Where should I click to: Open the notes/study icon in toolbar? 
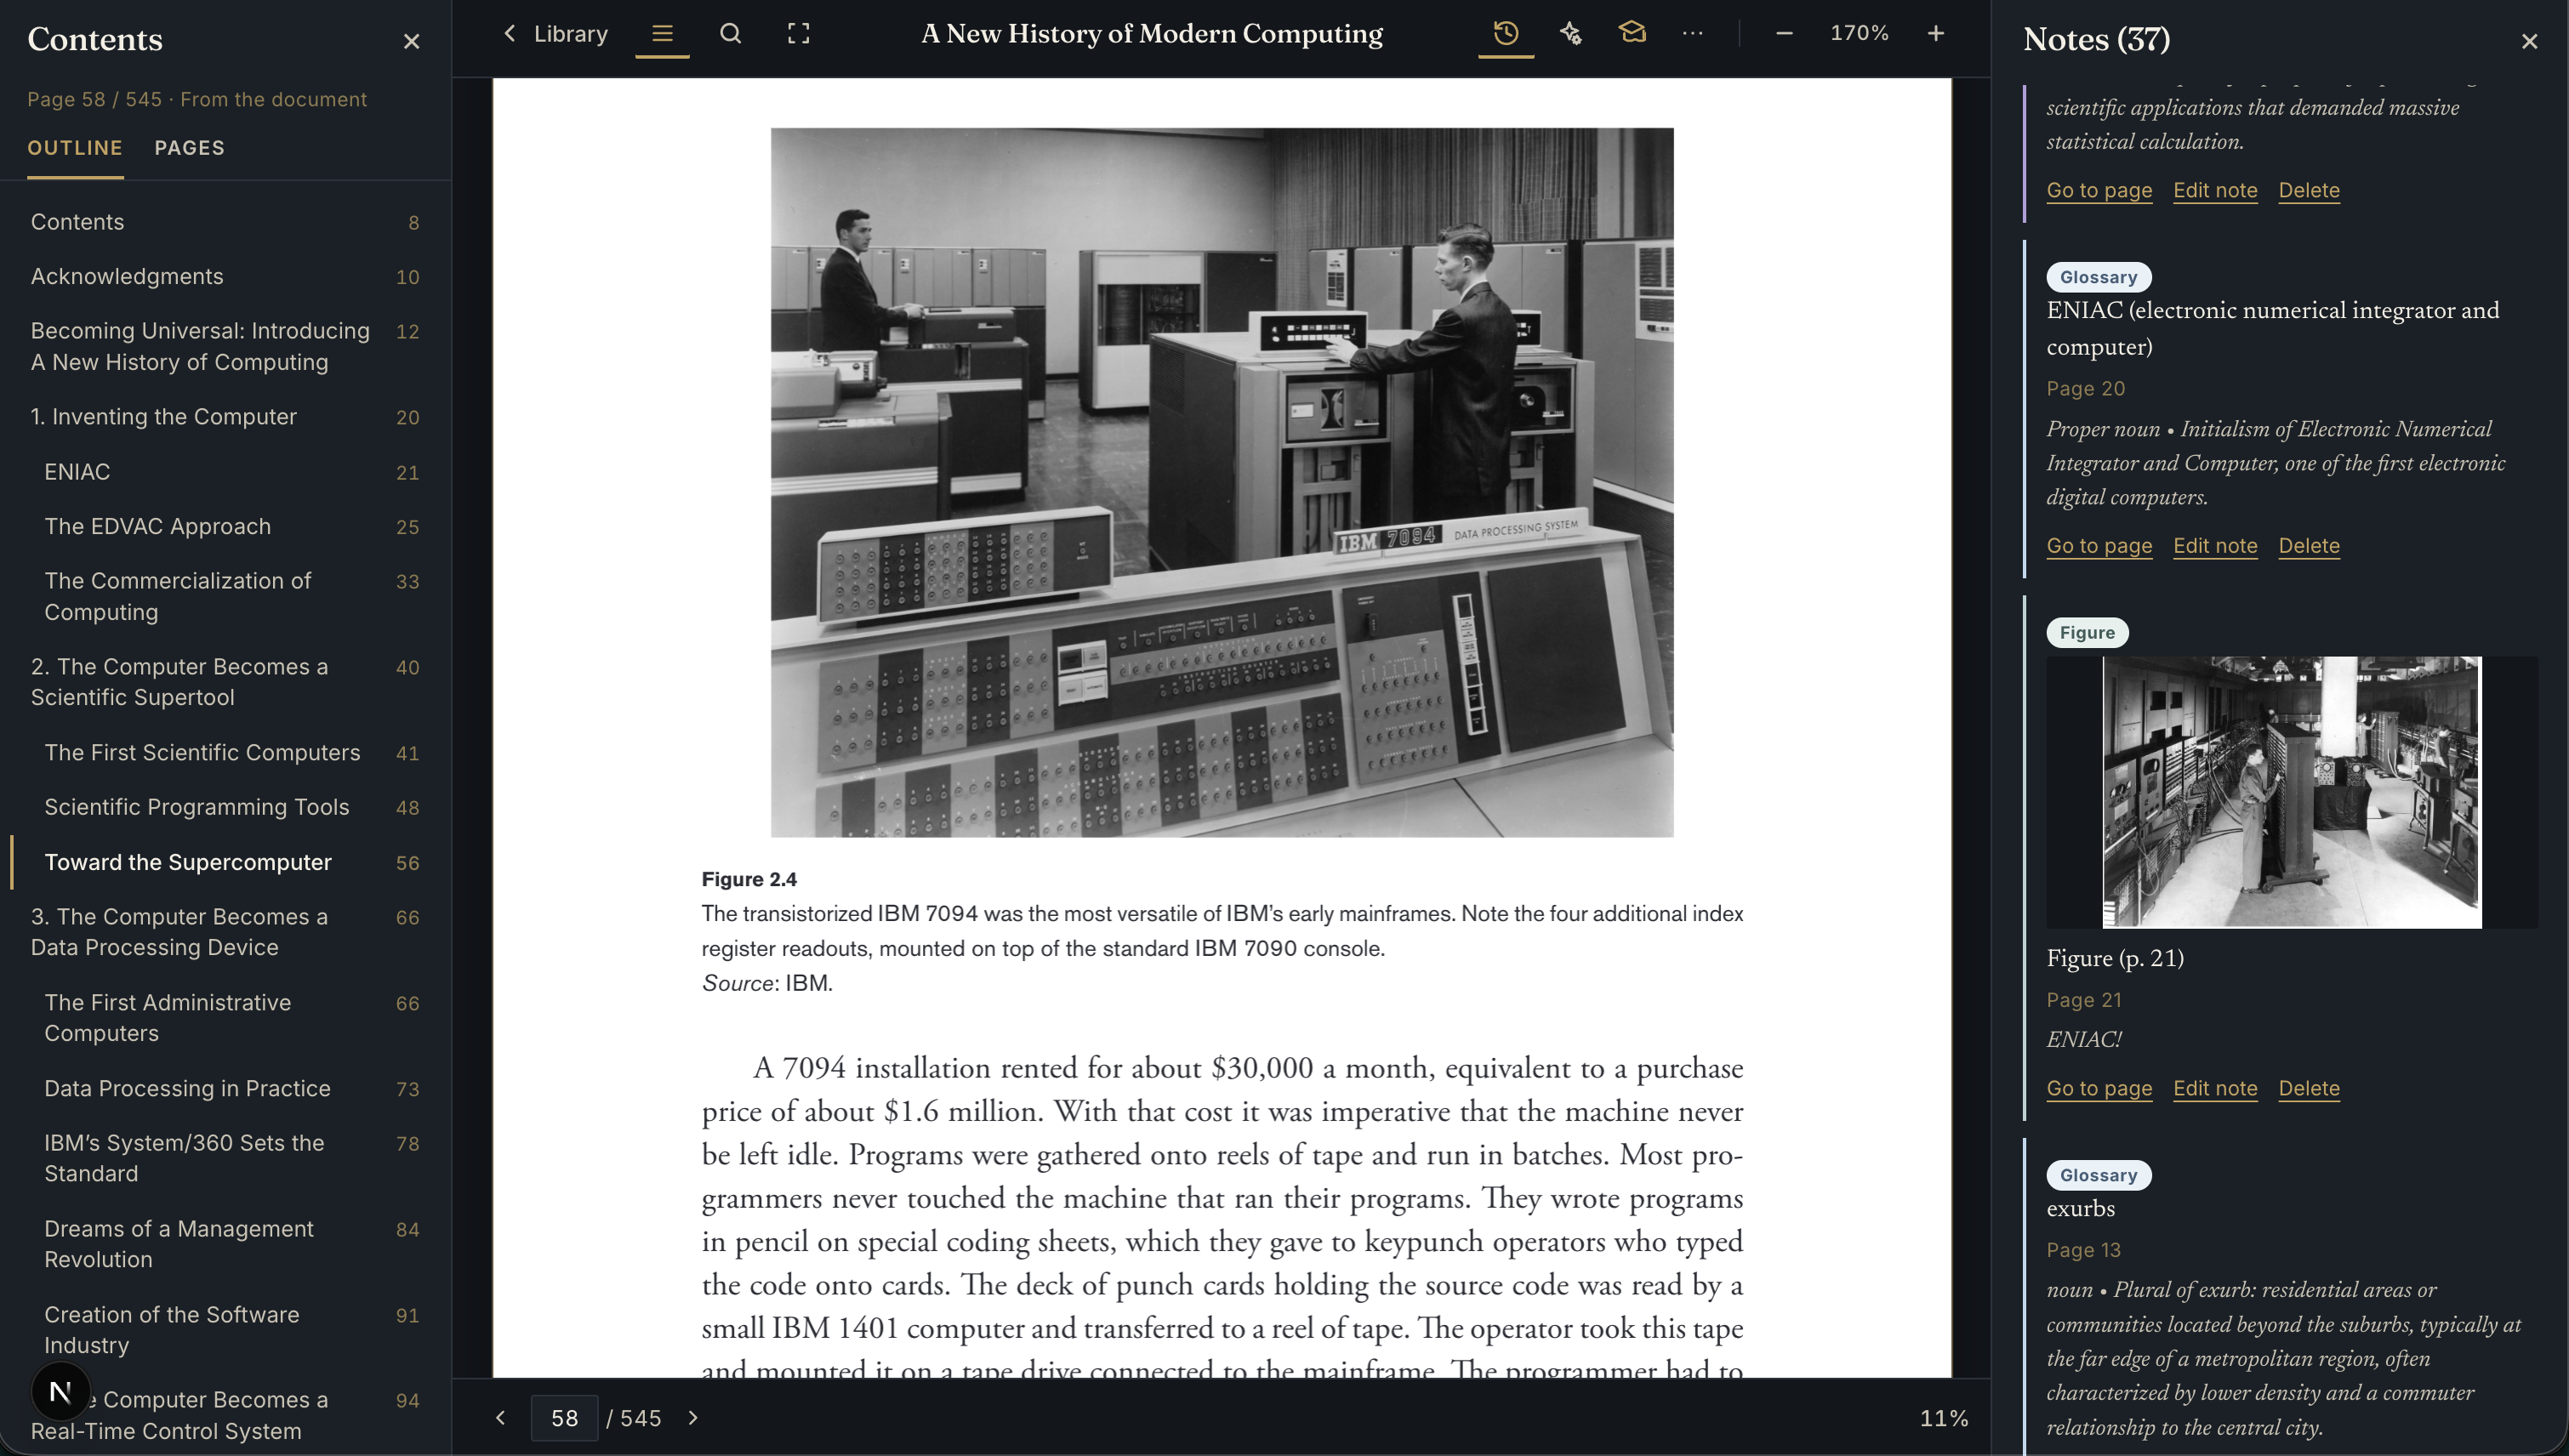tap(1632, 34)
